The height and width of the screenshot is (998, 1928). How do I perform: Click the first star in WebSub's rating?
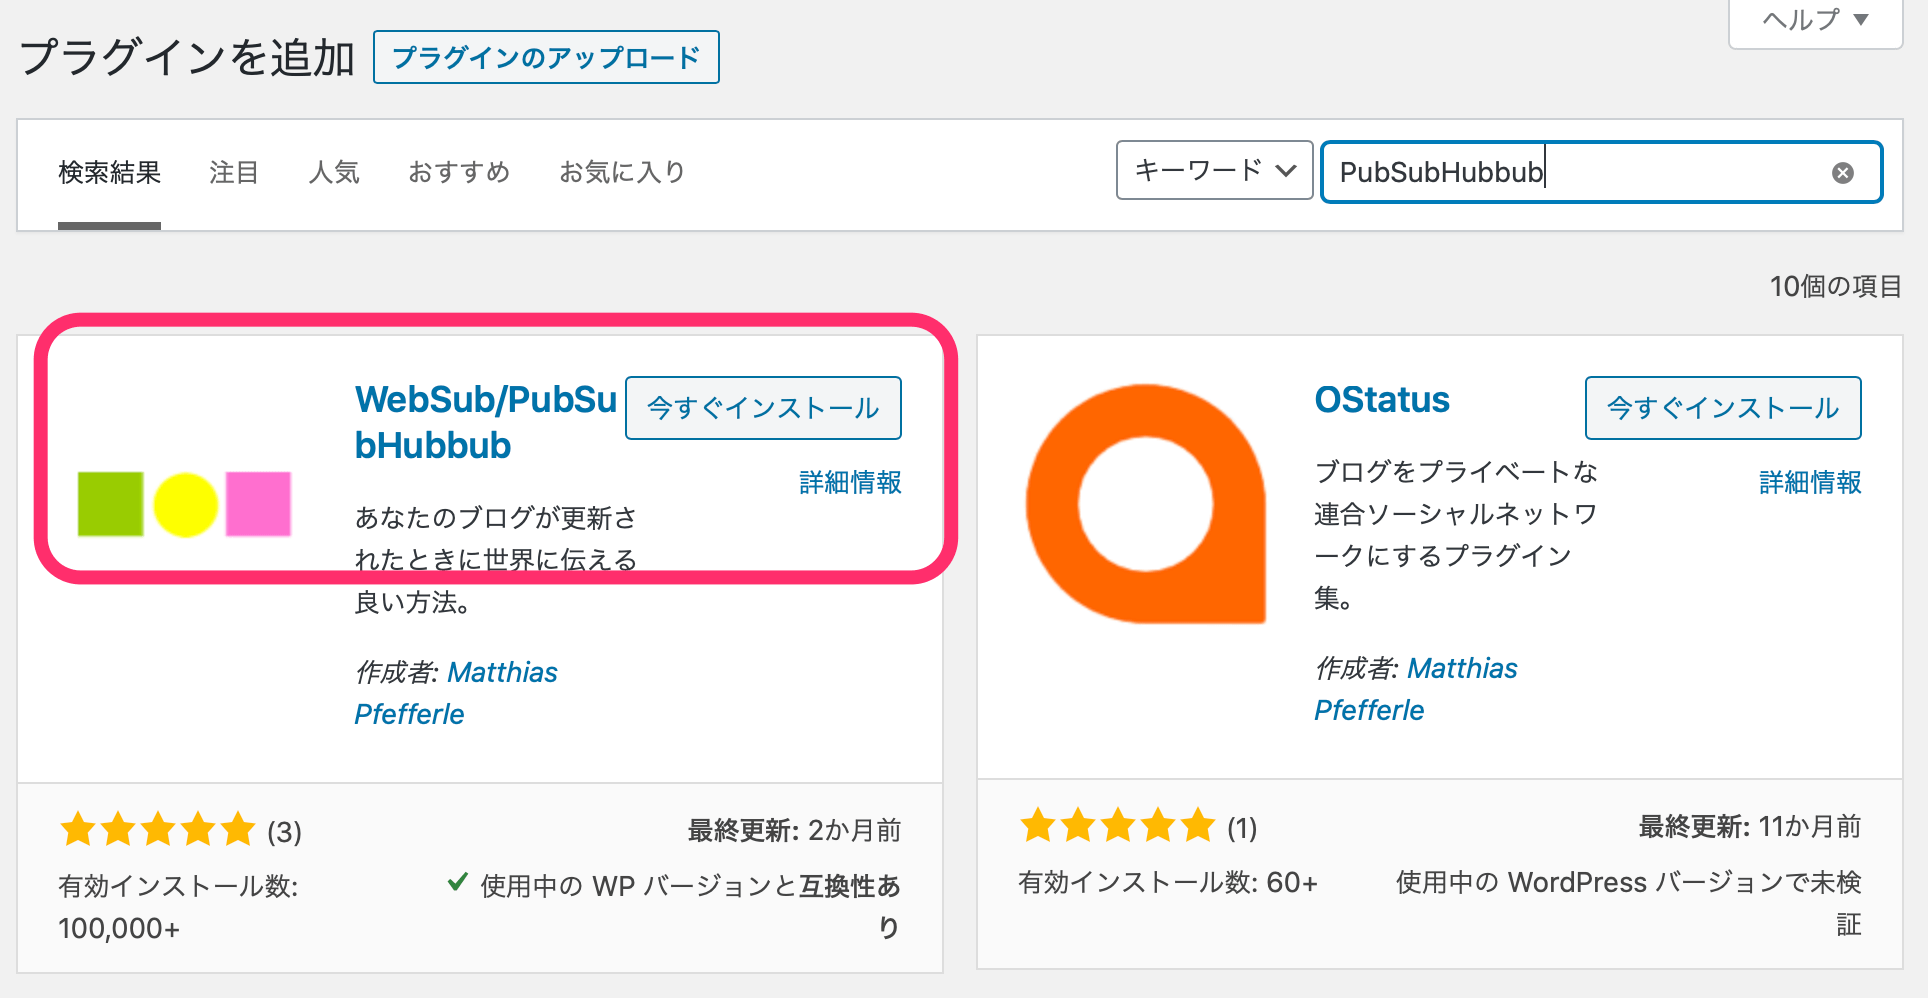click(78, 829)
